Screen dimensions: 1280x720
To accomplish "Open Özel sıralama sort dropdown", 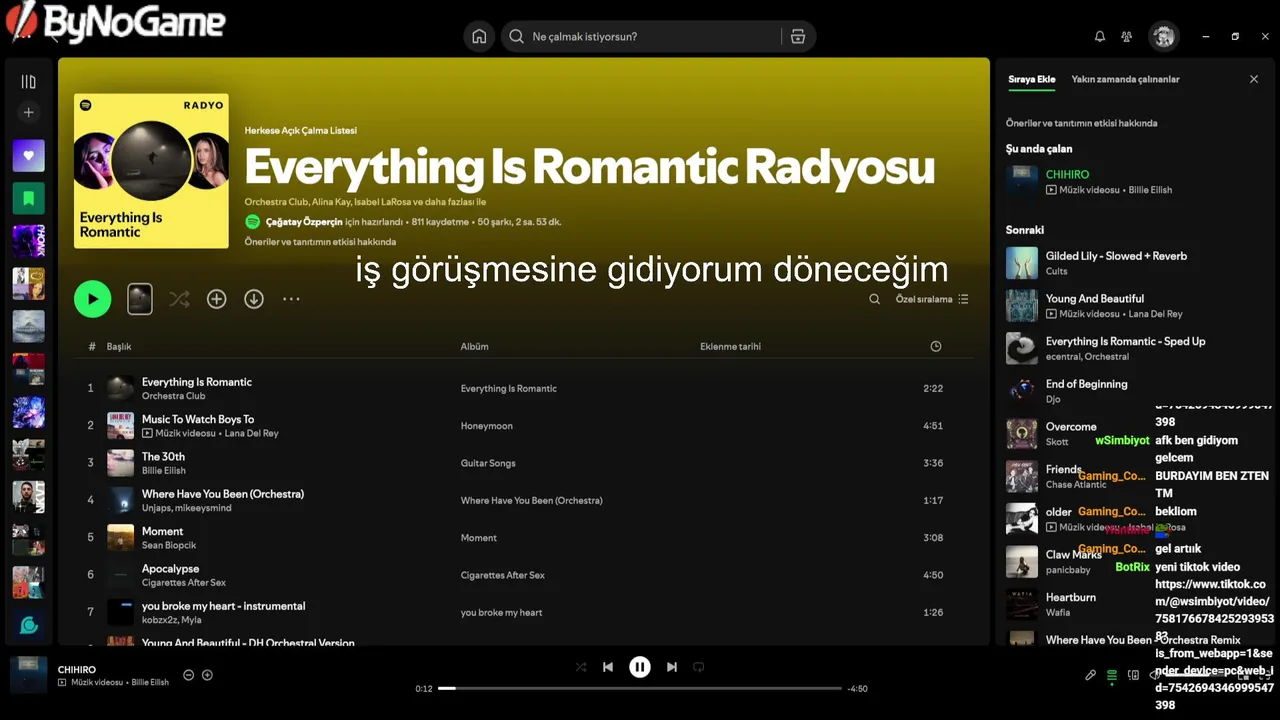I will coord(932,299).
